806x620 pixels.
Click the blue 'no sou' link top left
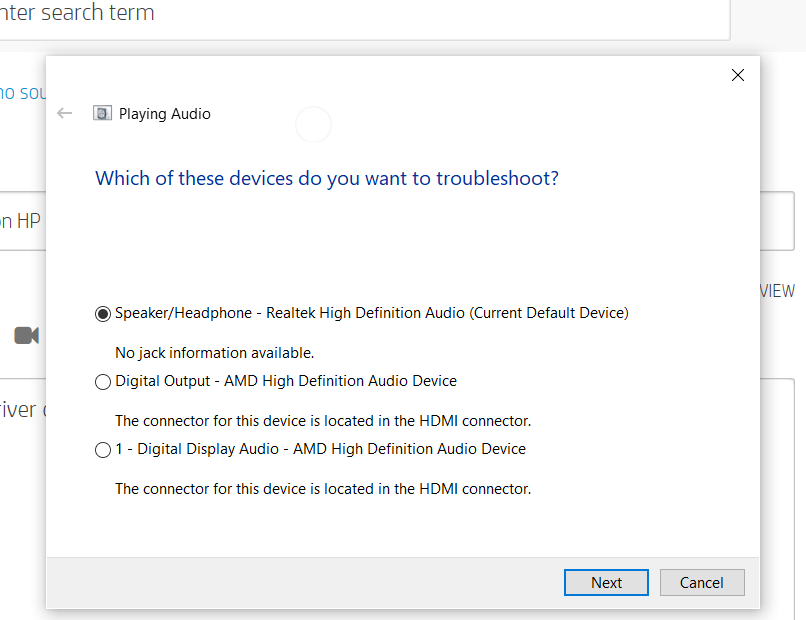coord(18,93)
